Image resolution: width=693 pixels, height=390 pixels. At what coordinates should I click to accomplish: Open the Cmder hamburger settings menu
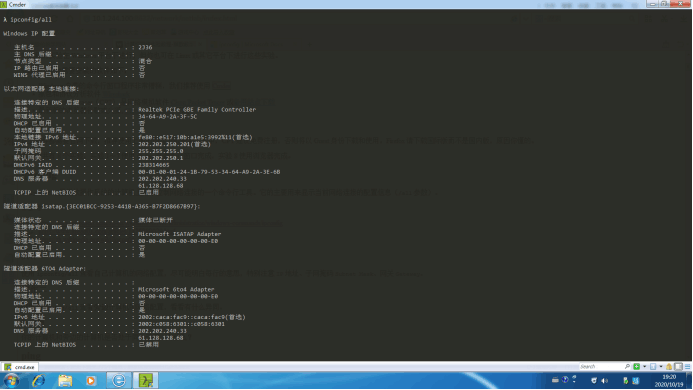tap(687, 367)
